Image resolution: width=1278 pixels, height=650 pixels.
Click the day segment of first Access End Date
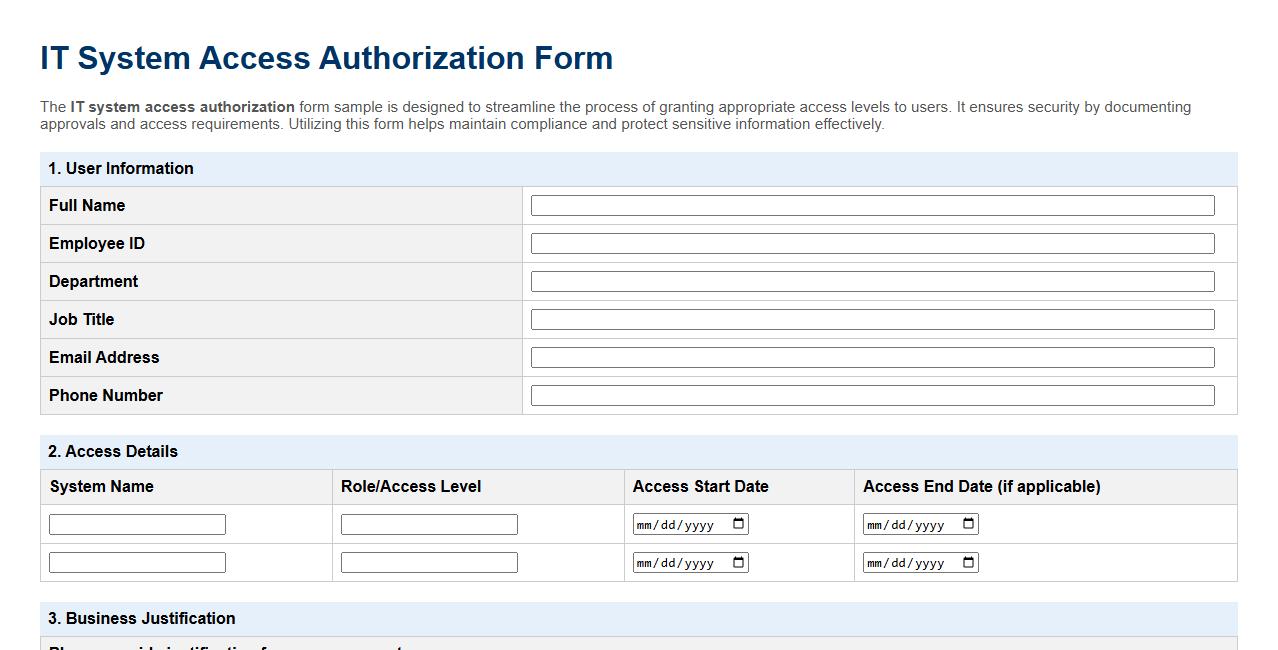click(899, 523)
